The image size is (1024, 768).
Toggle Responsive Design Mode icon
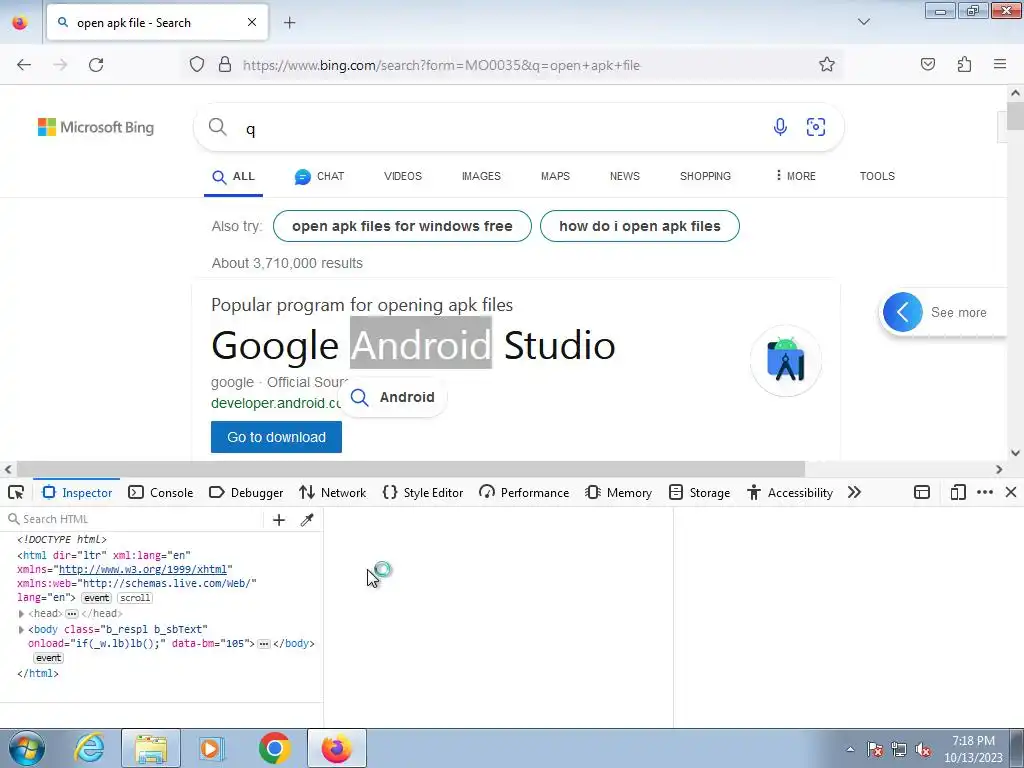coord(958,492)
